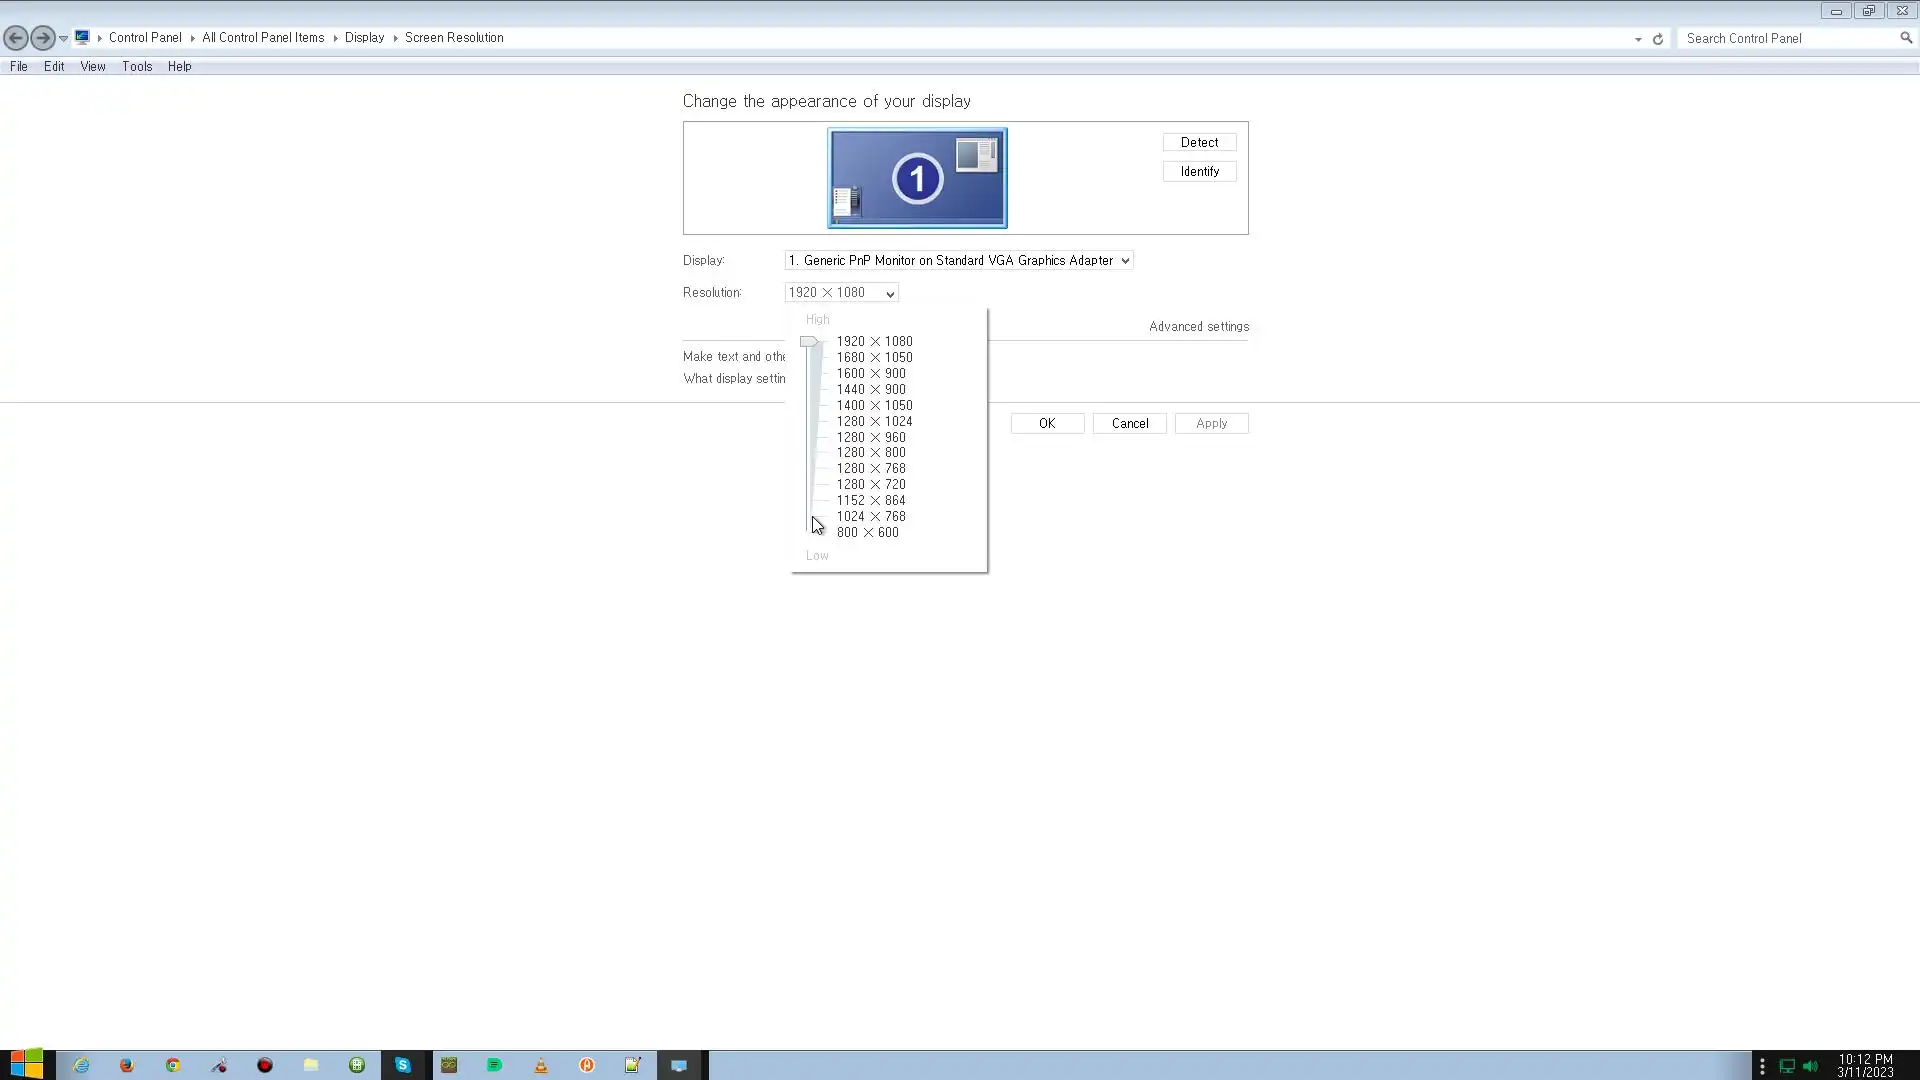Click the Windows Start button

point(27,1064)
